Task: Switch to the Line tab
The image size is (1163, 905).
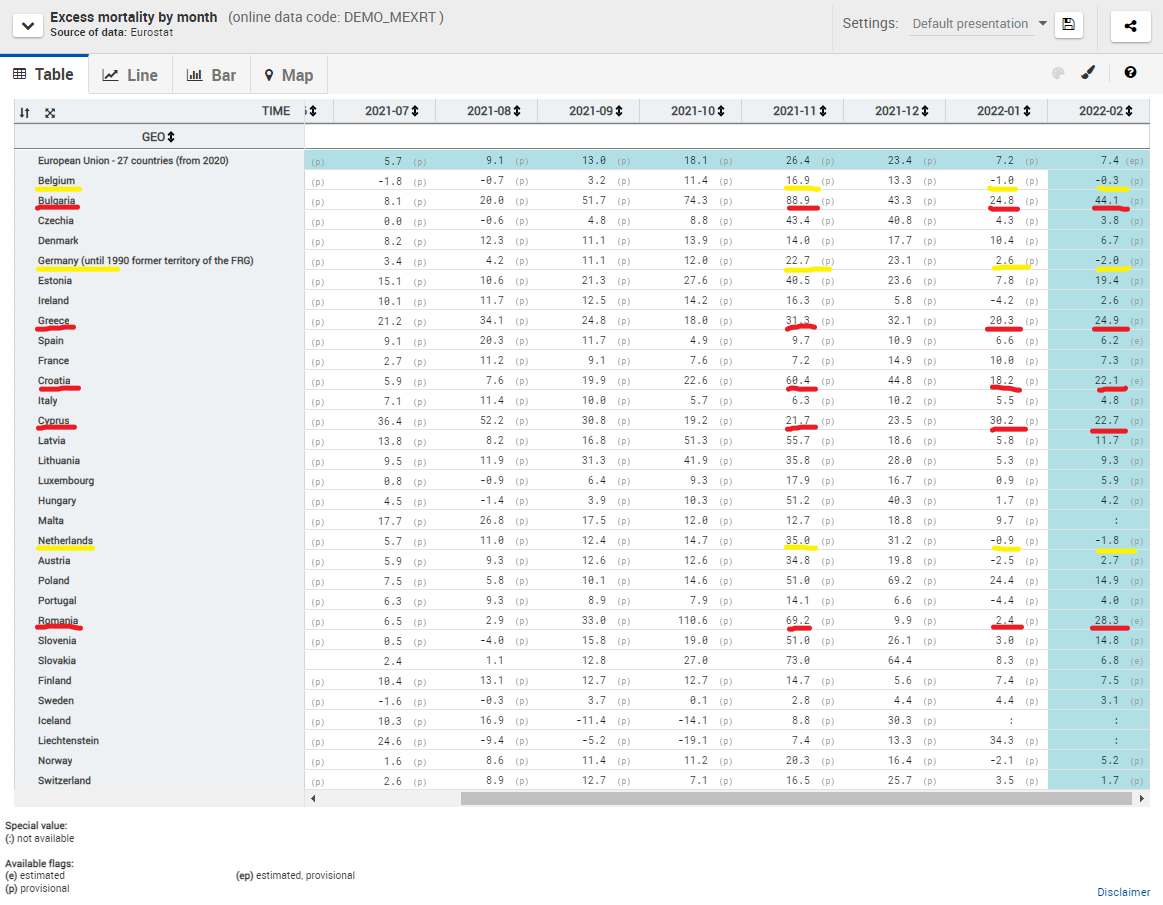Action: point(131,75)
